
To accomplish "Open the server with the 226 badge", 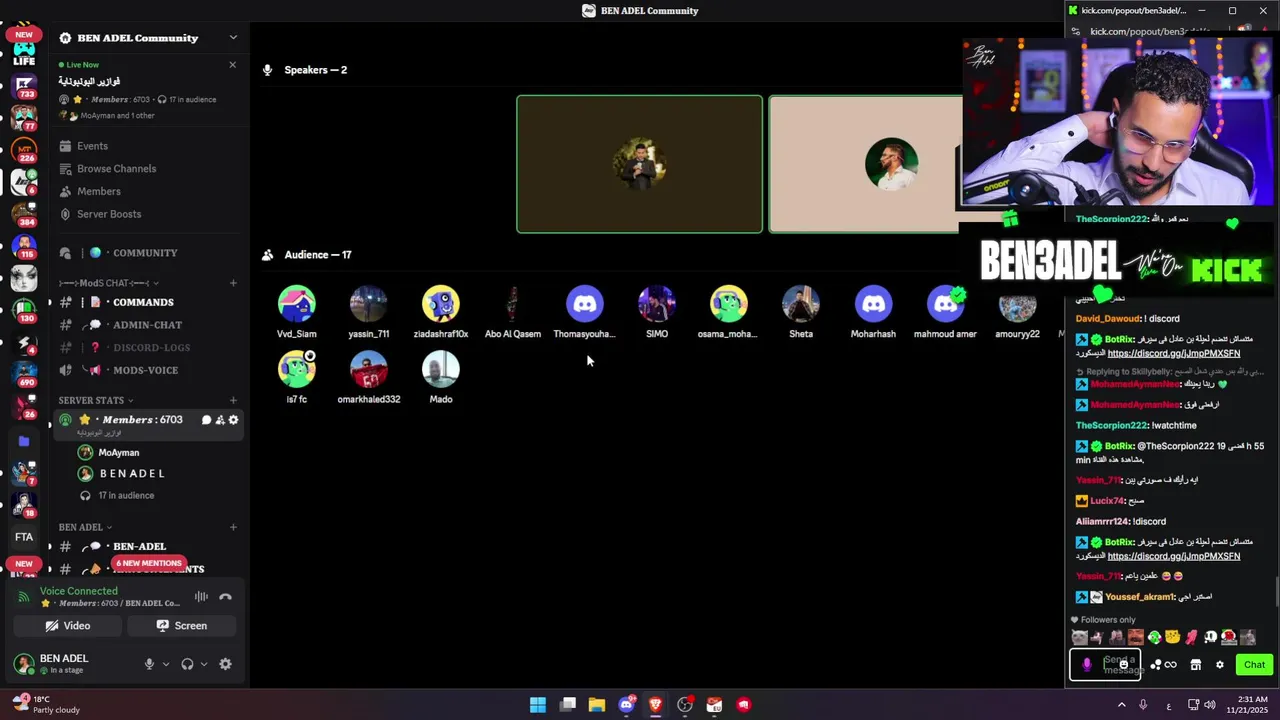I will [x=24, y=150].
